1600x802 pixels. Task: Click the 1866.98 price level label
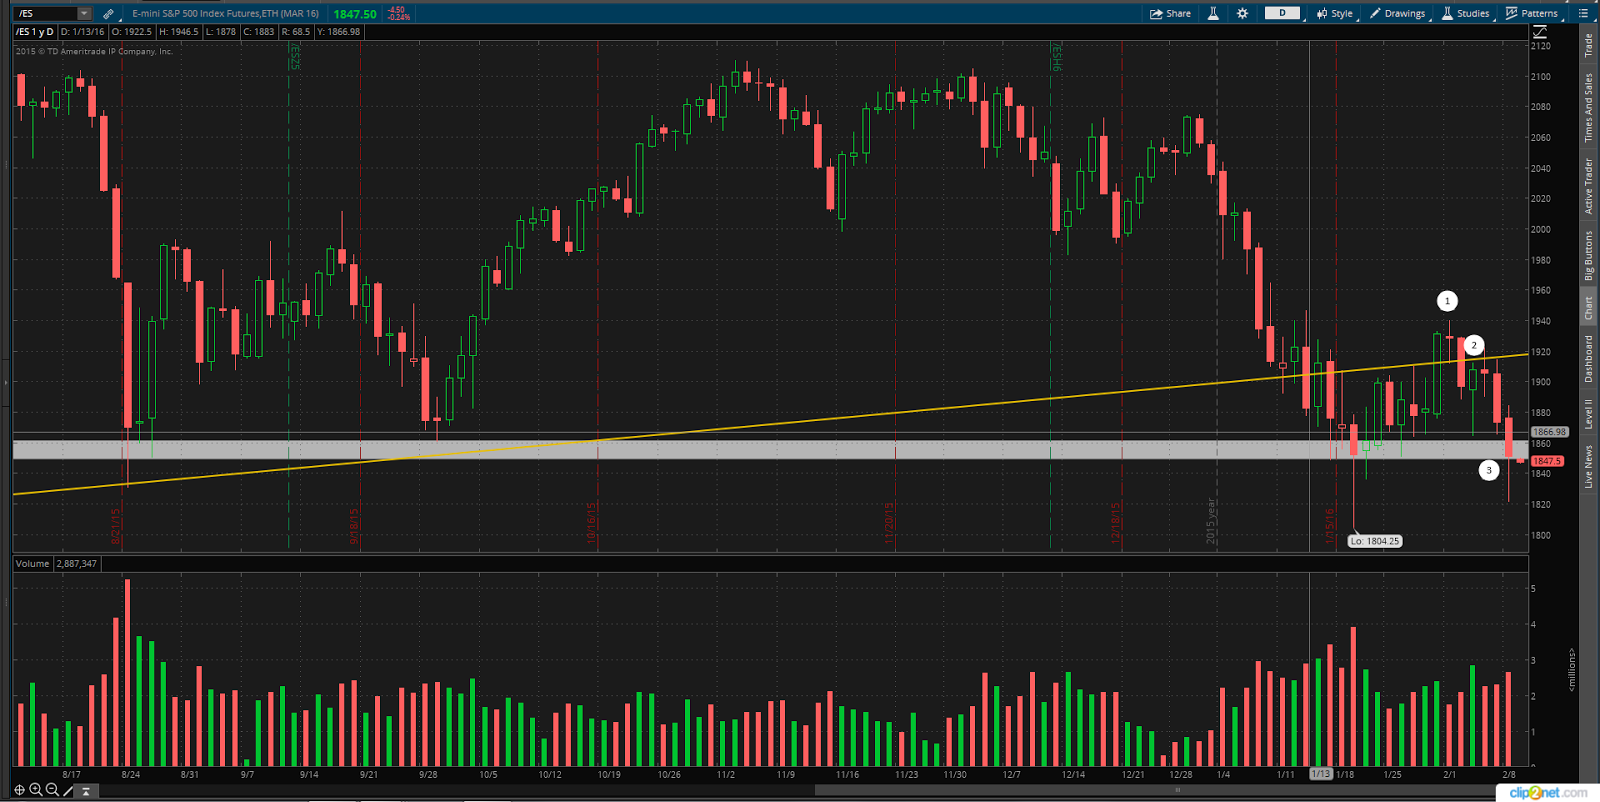[x=1549, y=432]
